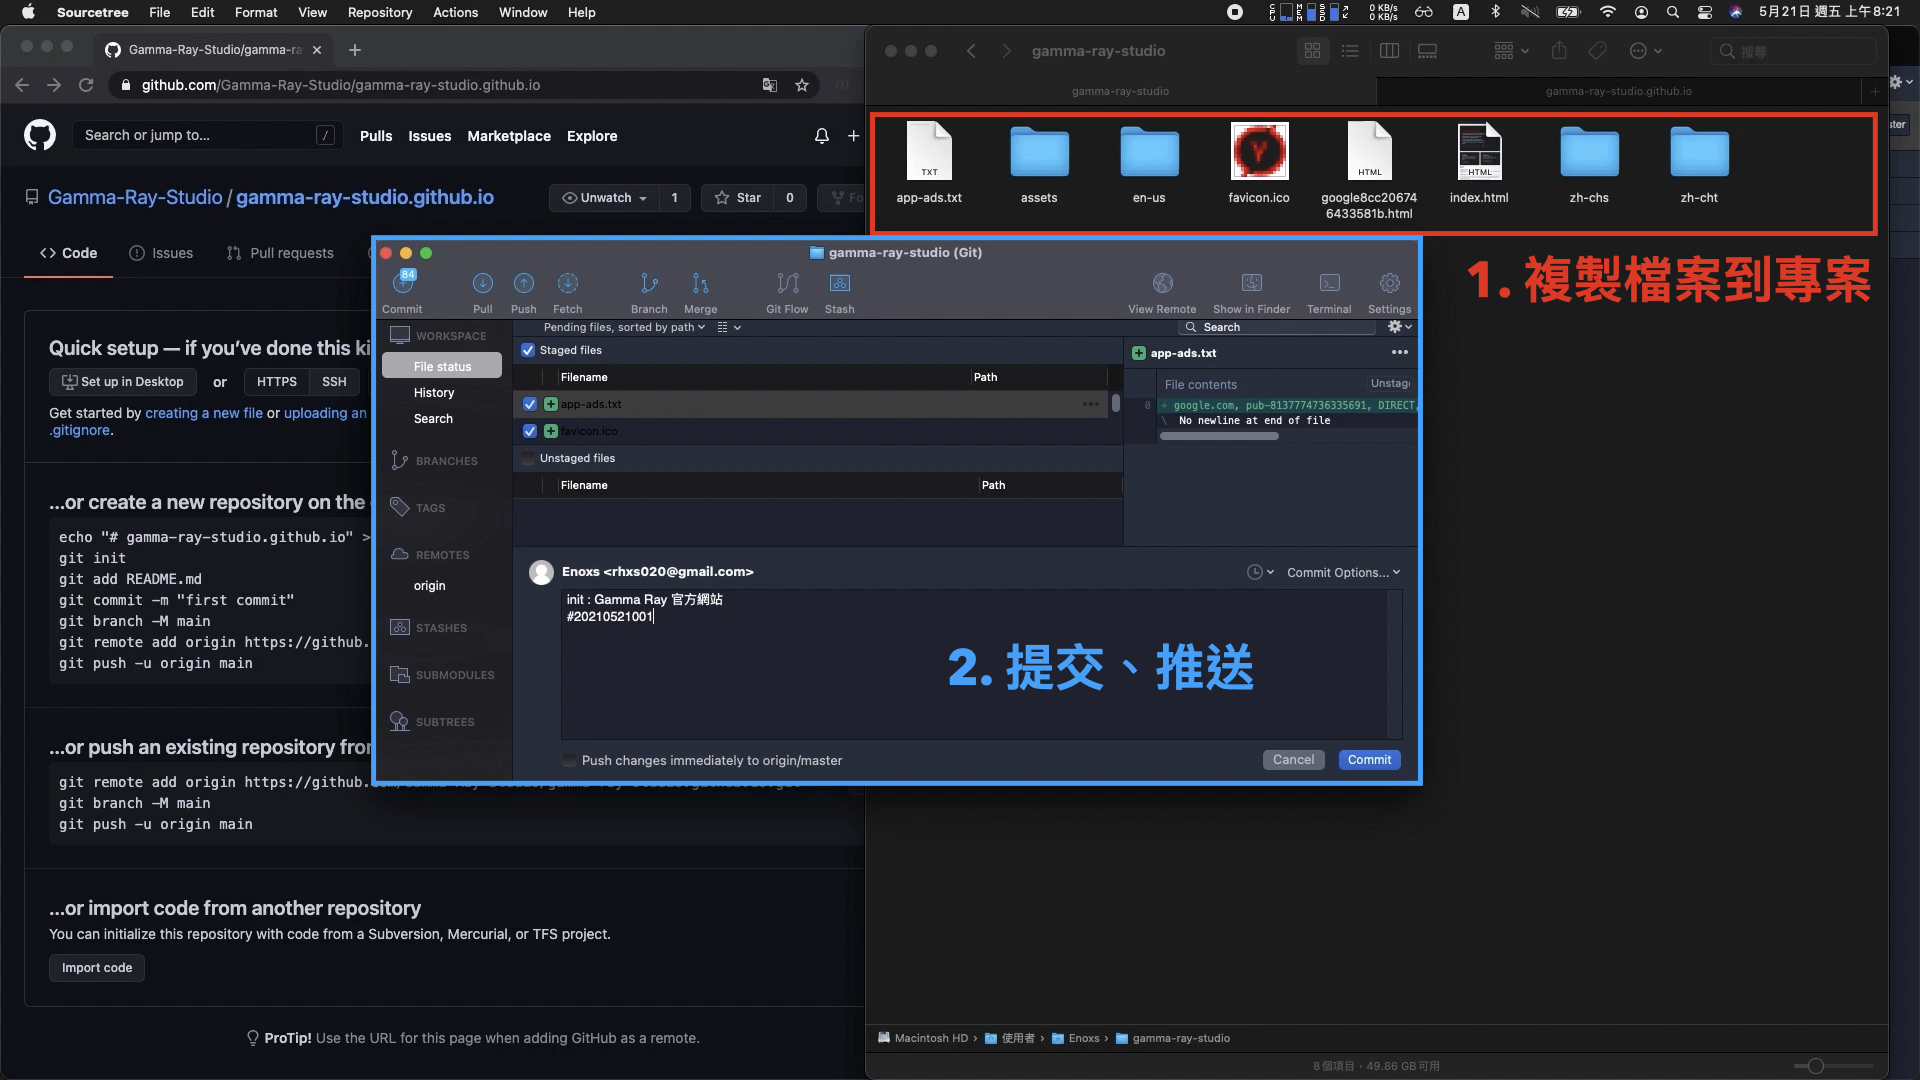This screenshot has height=1080, width=1920.
Task: Open the diff gear options dropdown
Action: (x=1399, y=327)
